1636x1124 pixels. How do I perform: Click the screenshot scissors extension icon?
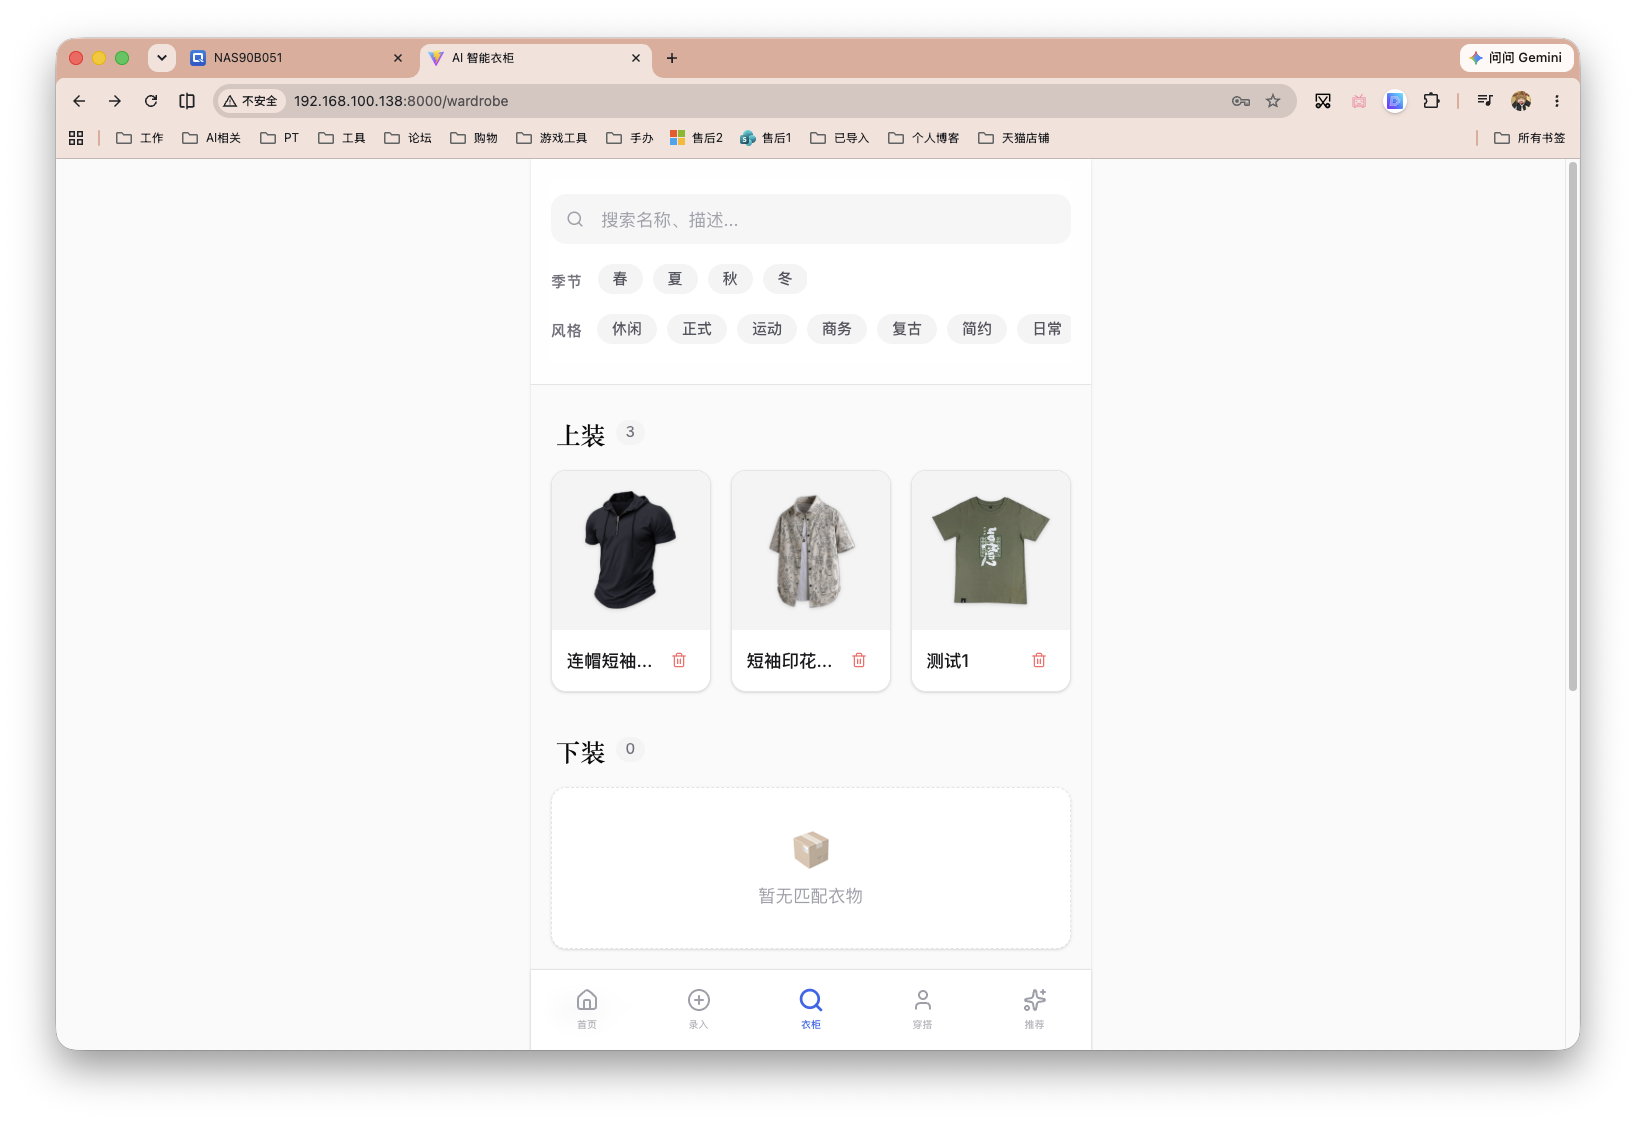point(1323,101)
